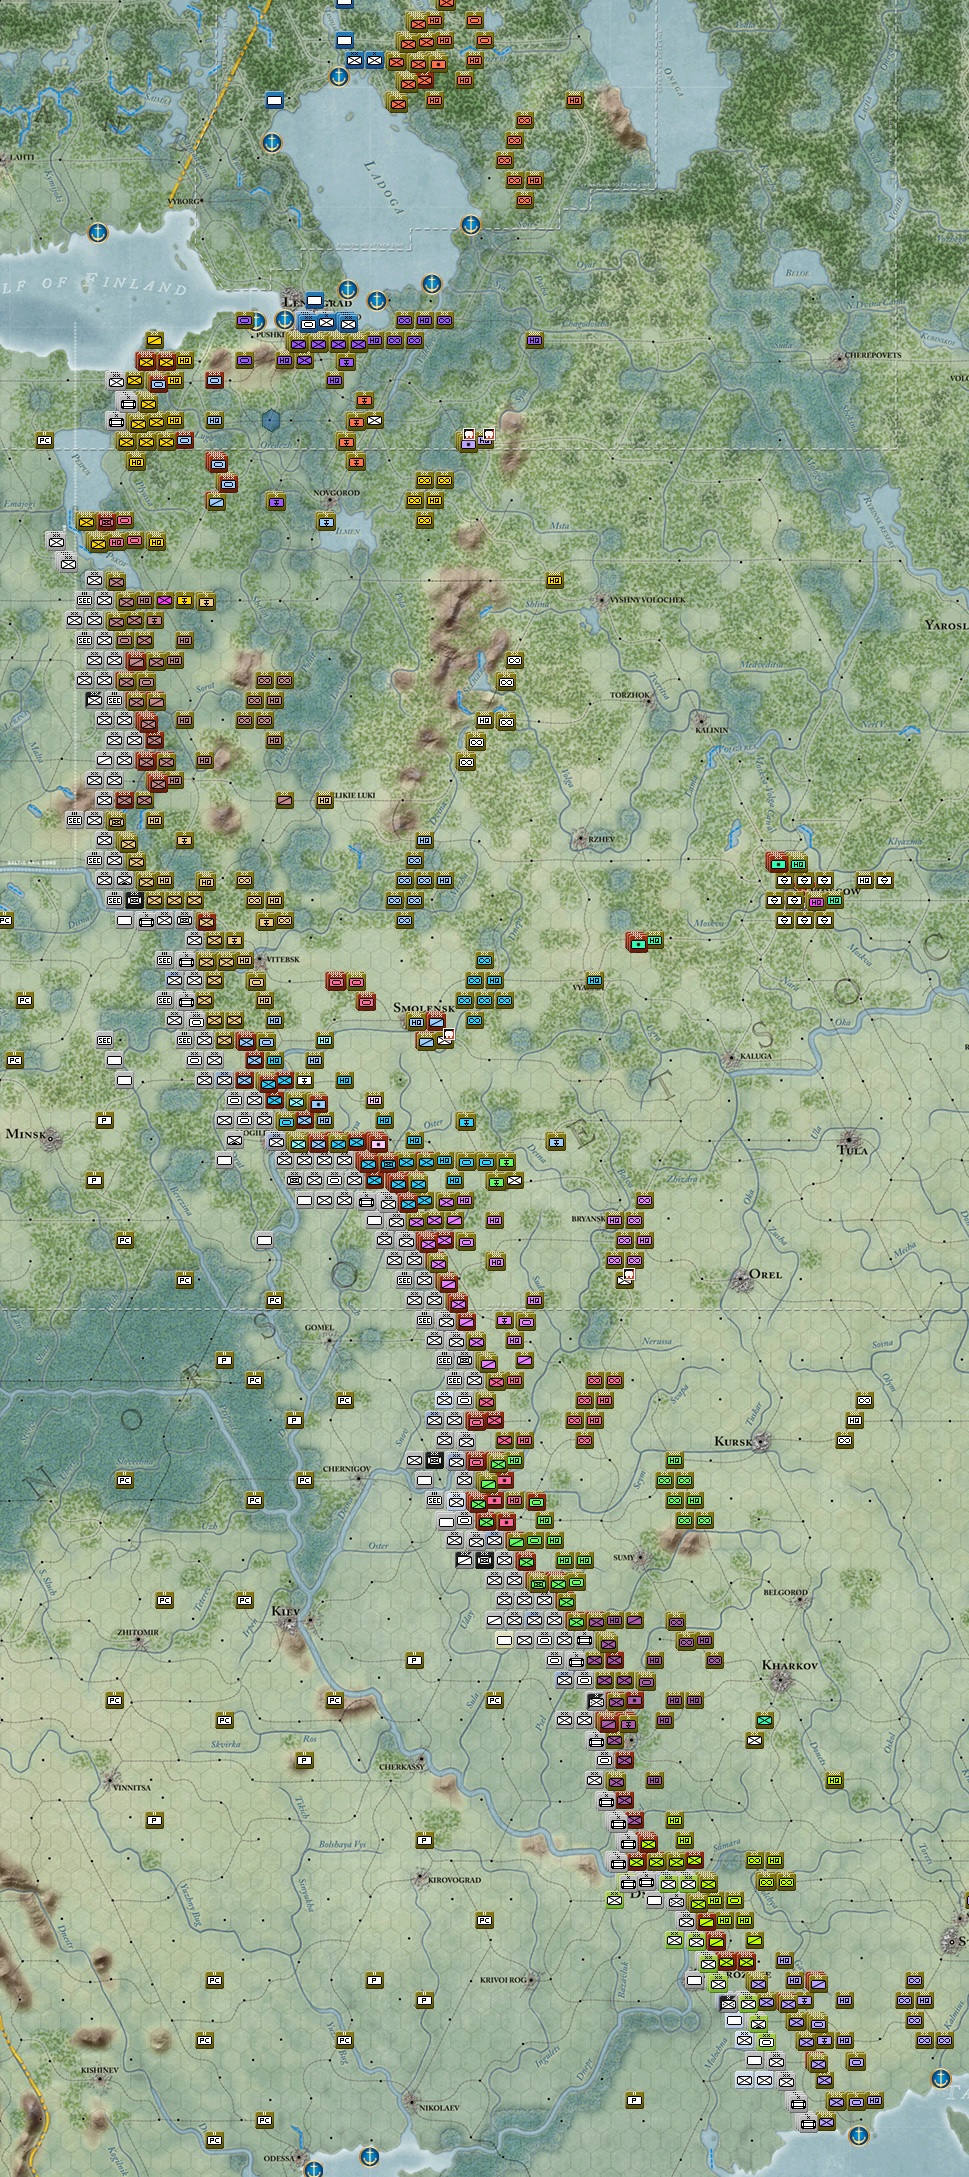Select the blue HQ counter at Vyazma

(594, 981)
